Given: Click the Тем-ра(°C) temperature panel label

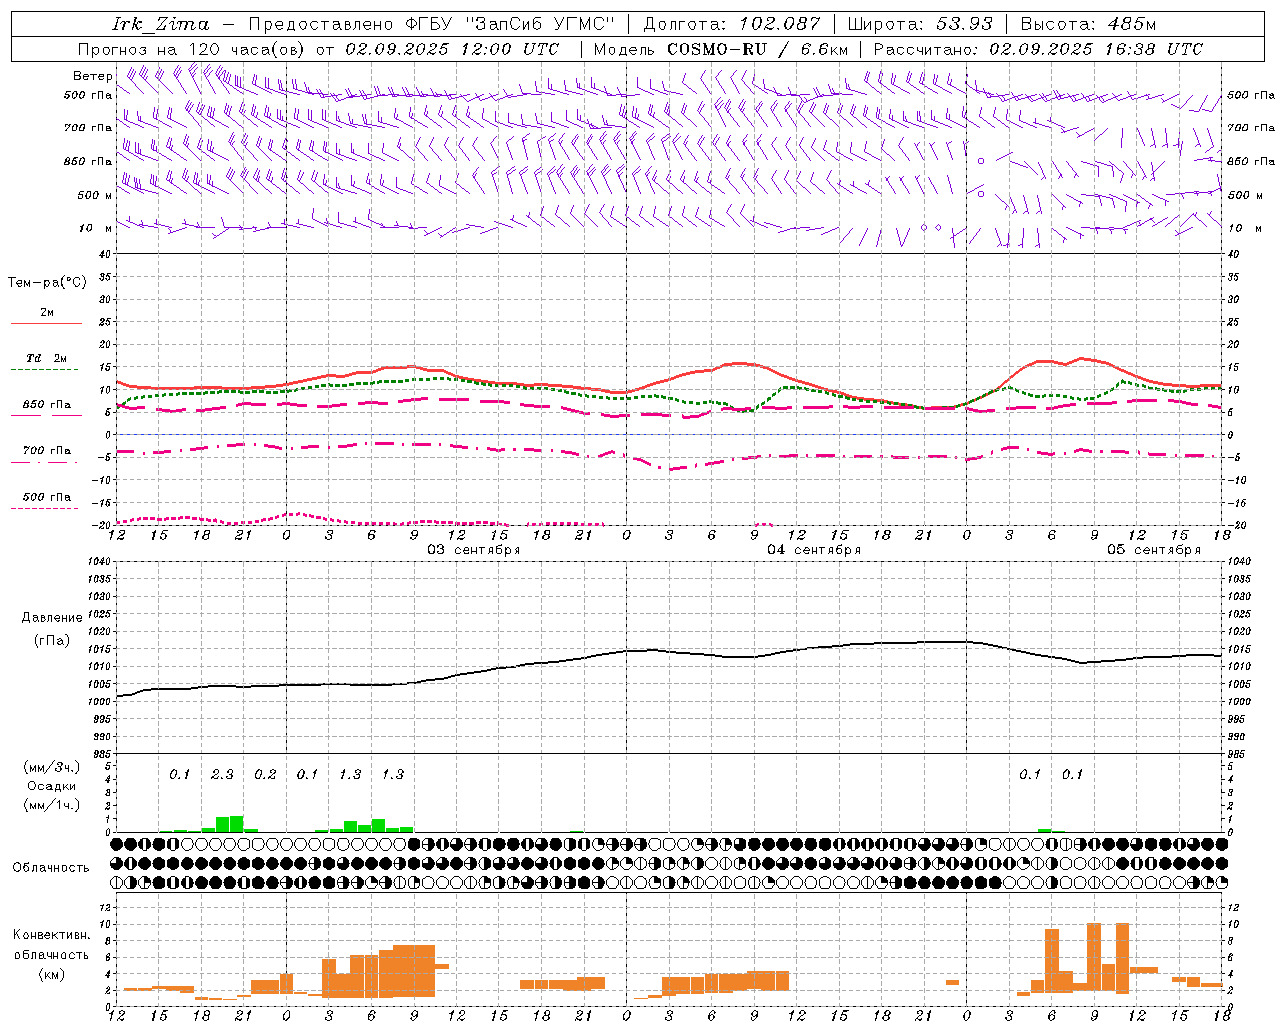Looking at the screenshot, I should pos(47,282).
